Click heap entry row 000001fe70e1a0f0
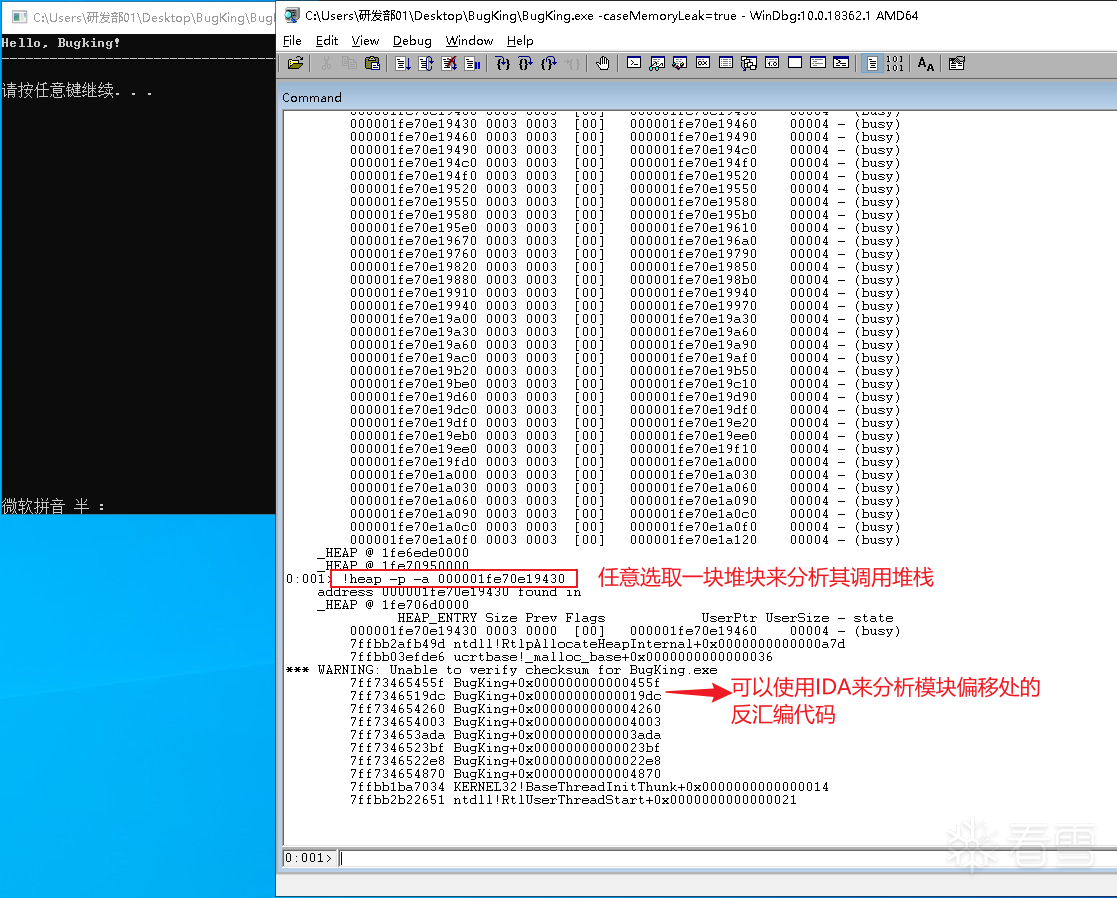The image size is (1117, 898). tap(625, 540)
